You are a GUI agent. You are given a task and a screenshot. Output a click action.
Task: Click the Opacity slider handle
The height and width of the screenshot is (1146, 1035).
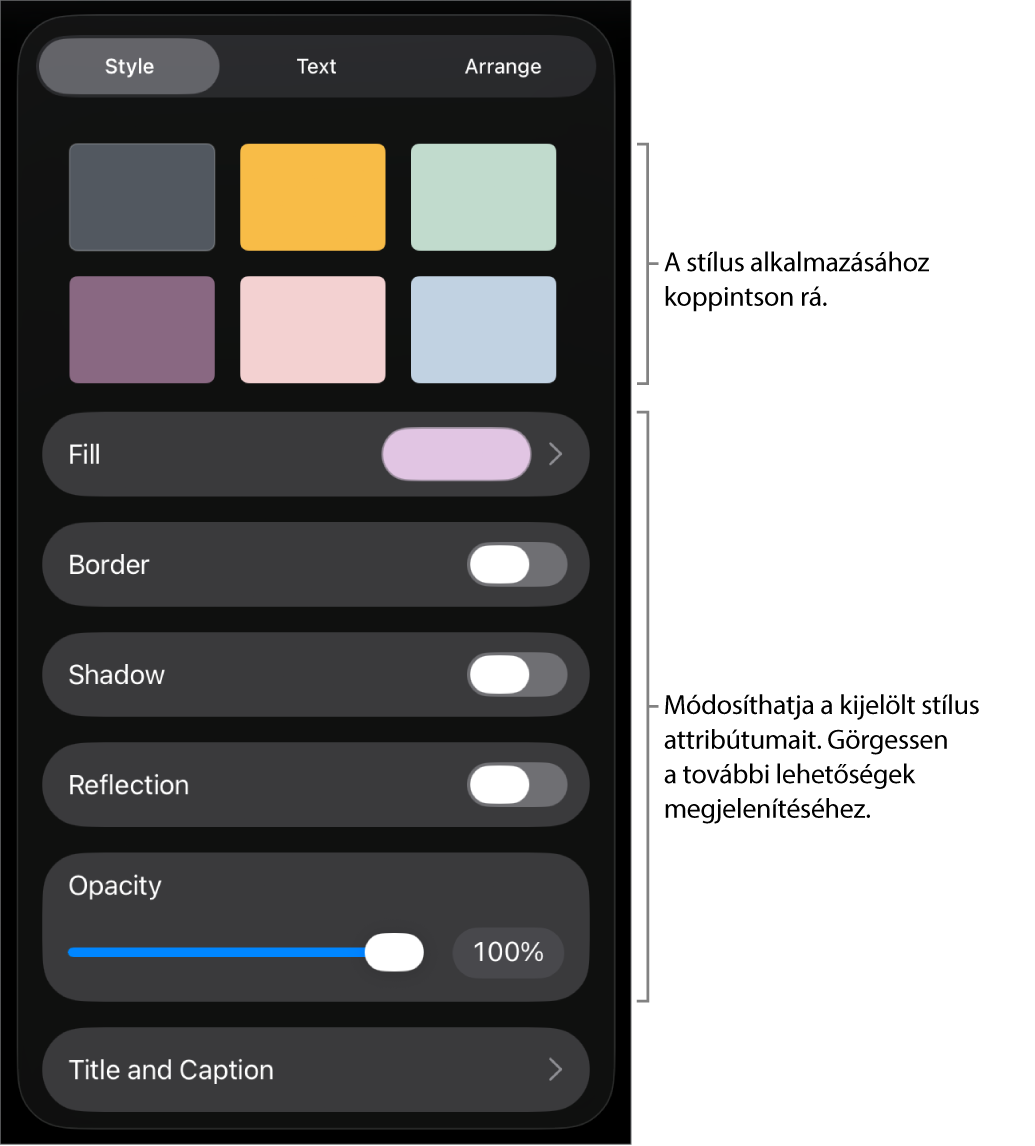394,952
